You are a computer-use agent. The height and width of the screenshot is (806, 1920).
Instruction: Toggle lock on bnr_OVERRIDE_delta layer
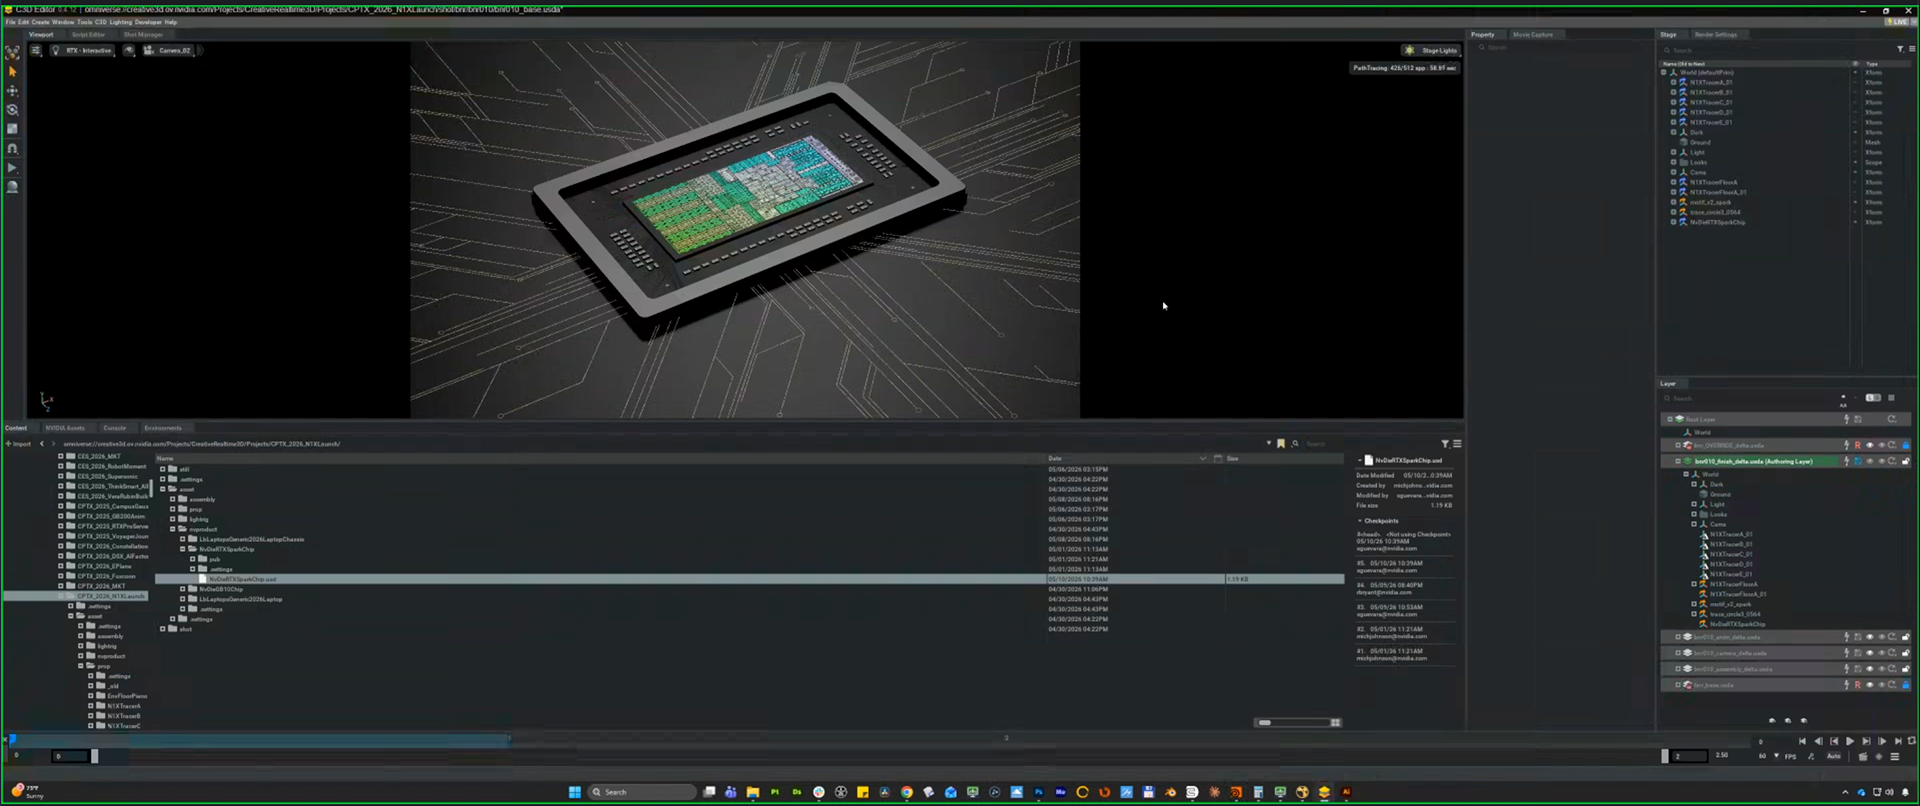pyautogui.click(x=1905, y=445)
